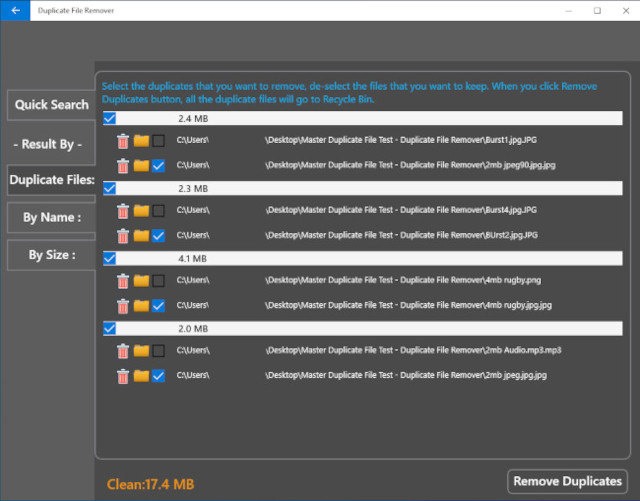Click the 4.1 MB group size label
Screen dimensions: 640x501
[x=192, y=258]
